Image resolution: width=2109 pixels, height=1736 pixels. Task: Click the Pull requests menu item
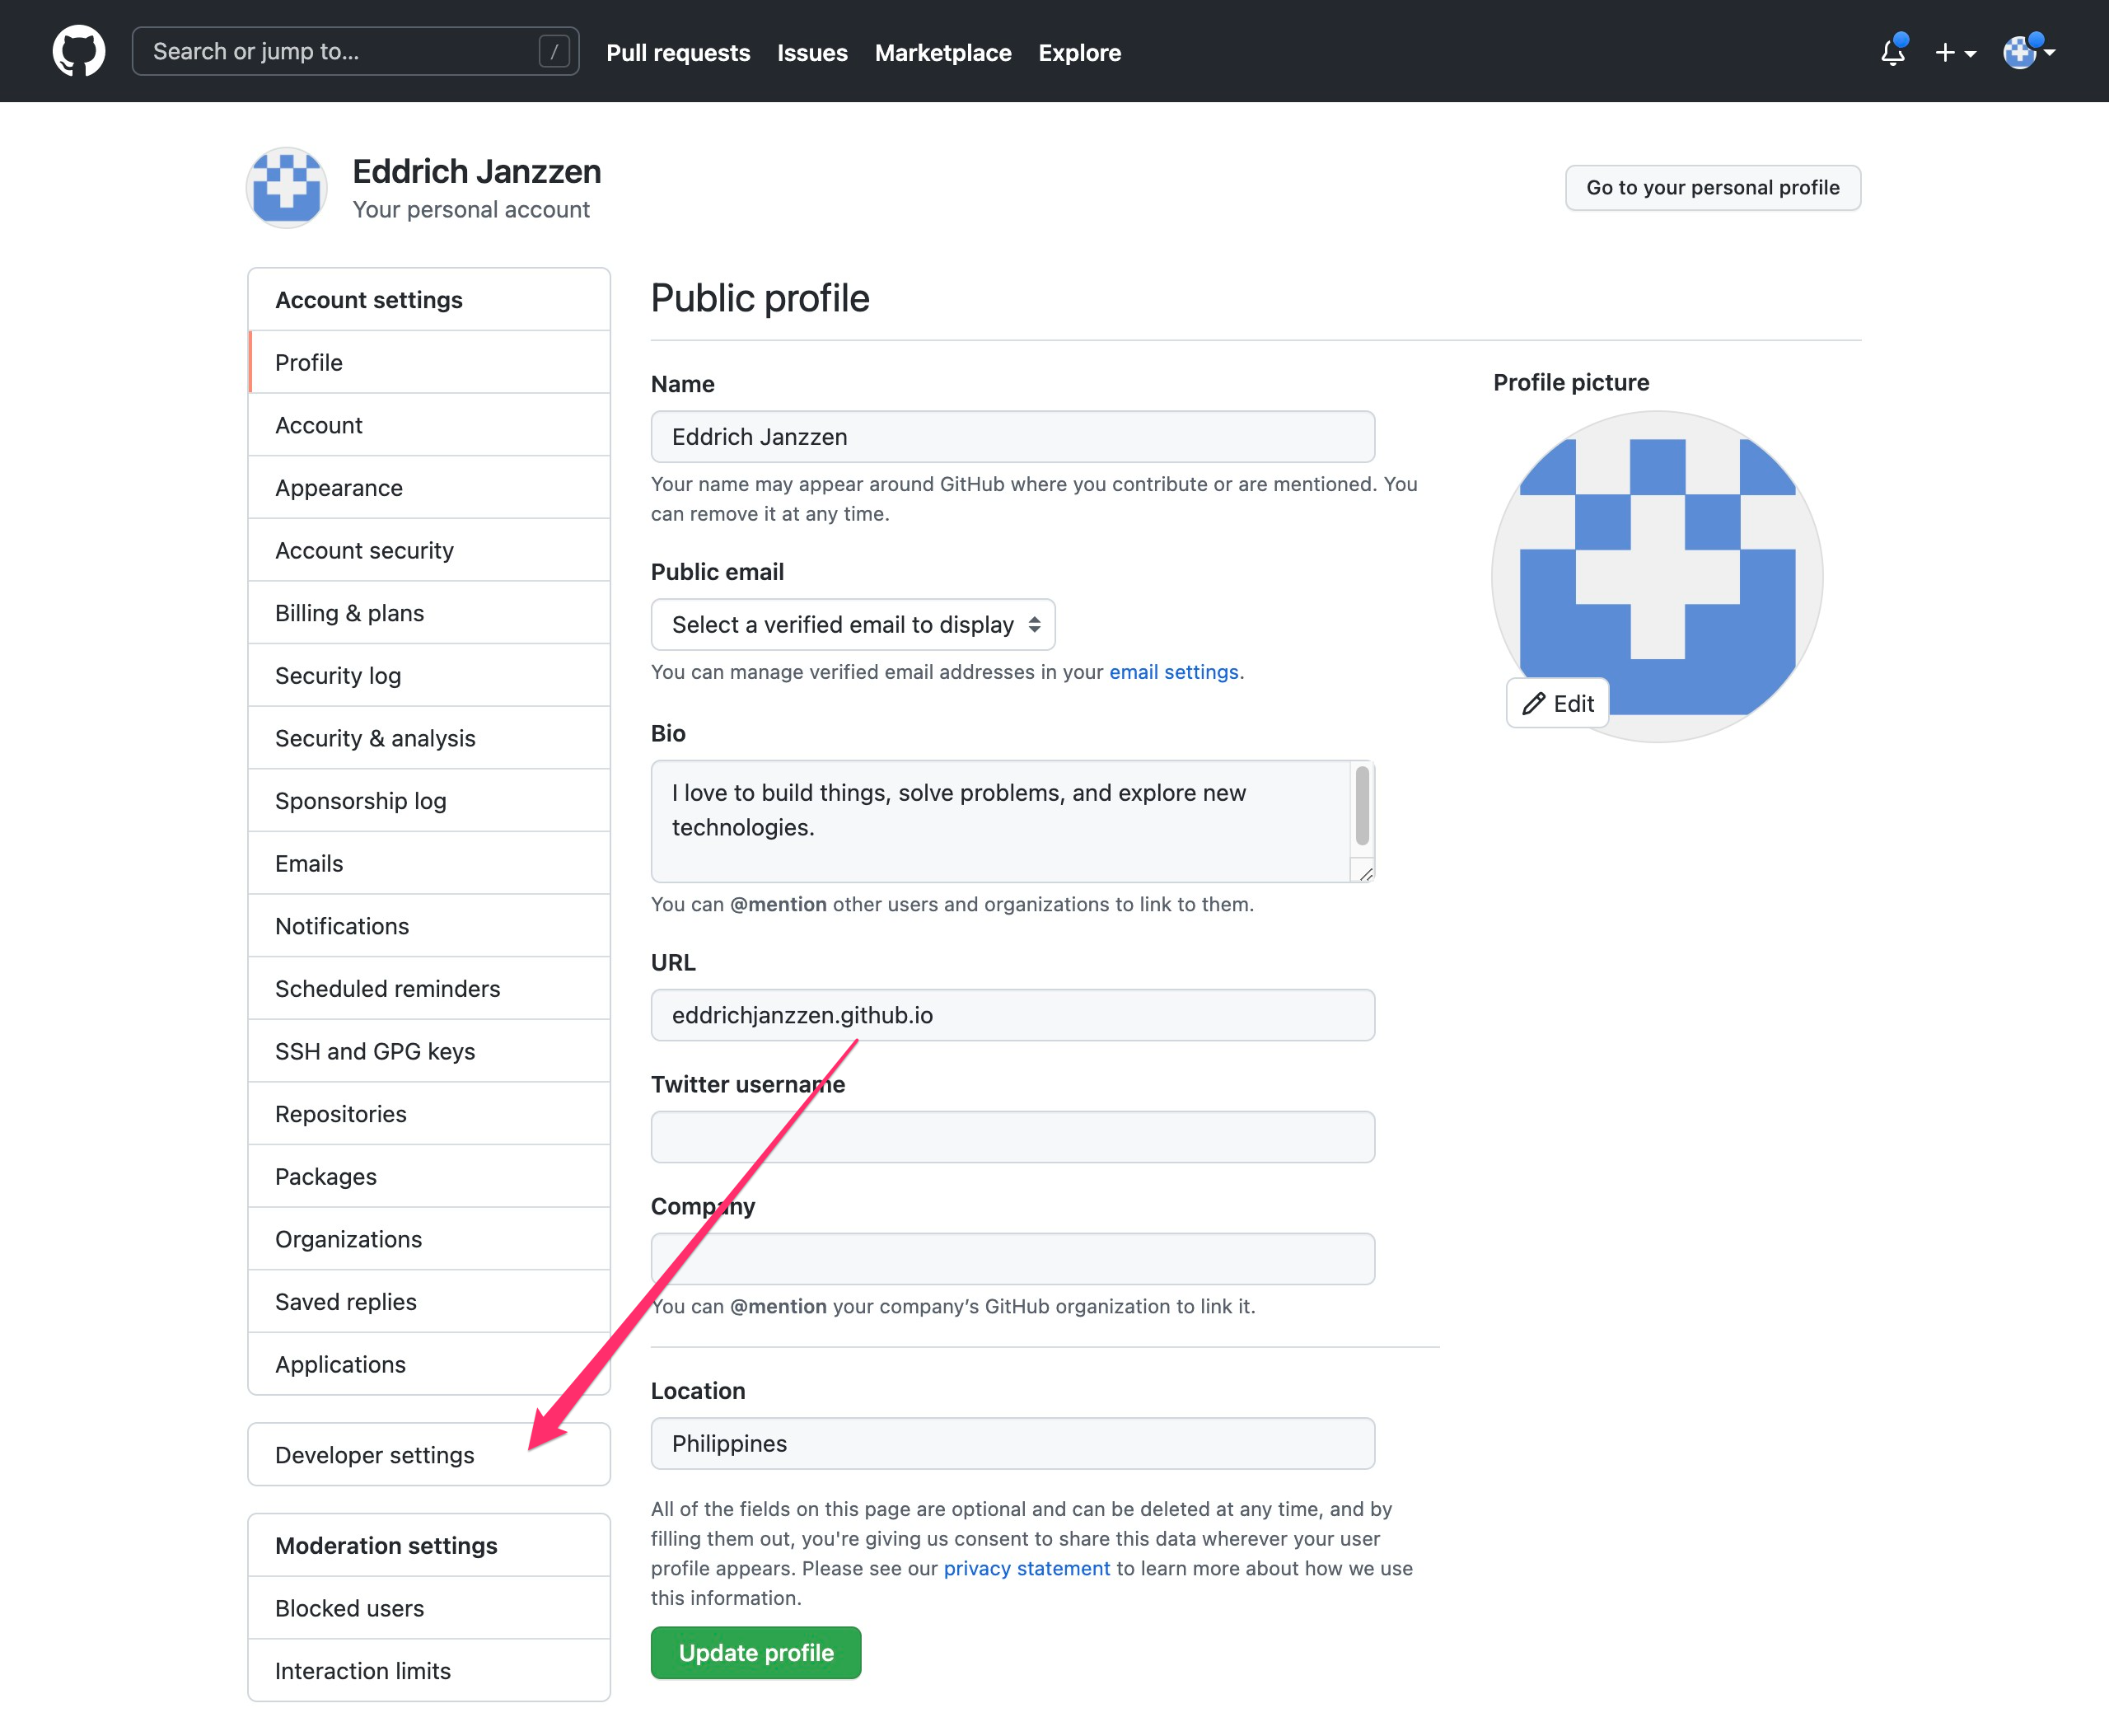(x=678, y=51)
